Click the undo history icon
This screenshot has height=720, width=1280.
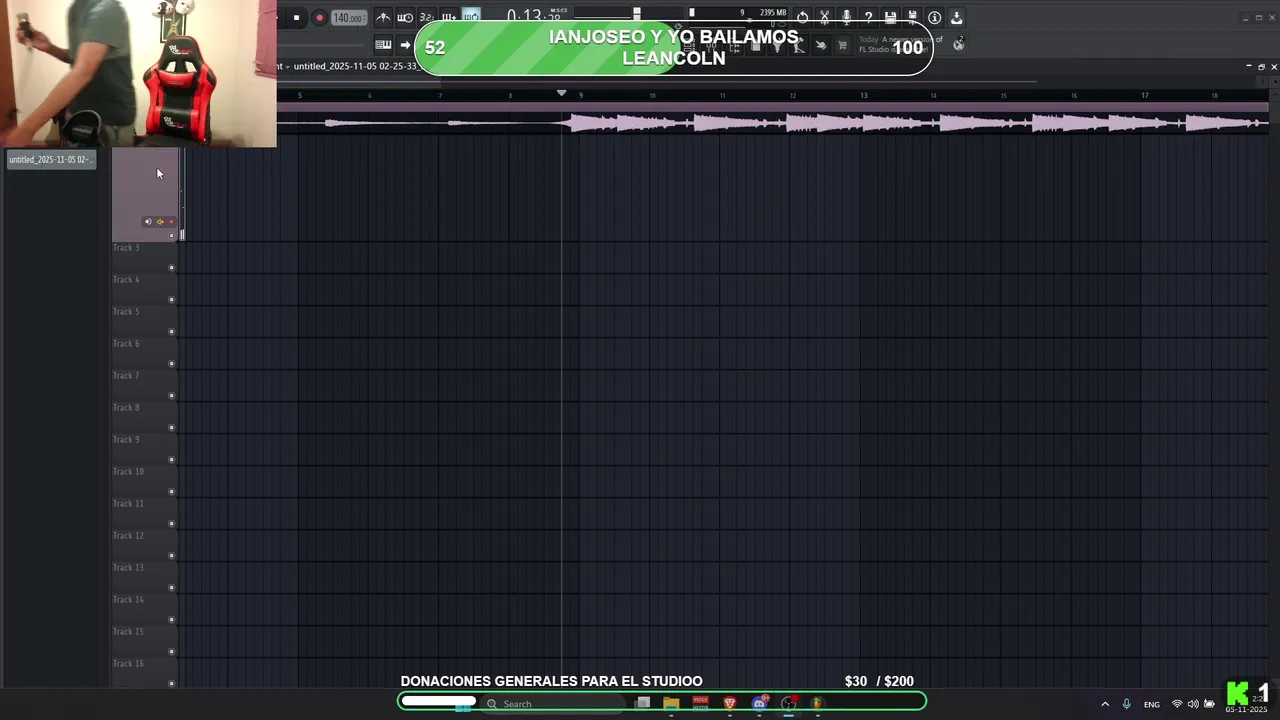point(802,18)
